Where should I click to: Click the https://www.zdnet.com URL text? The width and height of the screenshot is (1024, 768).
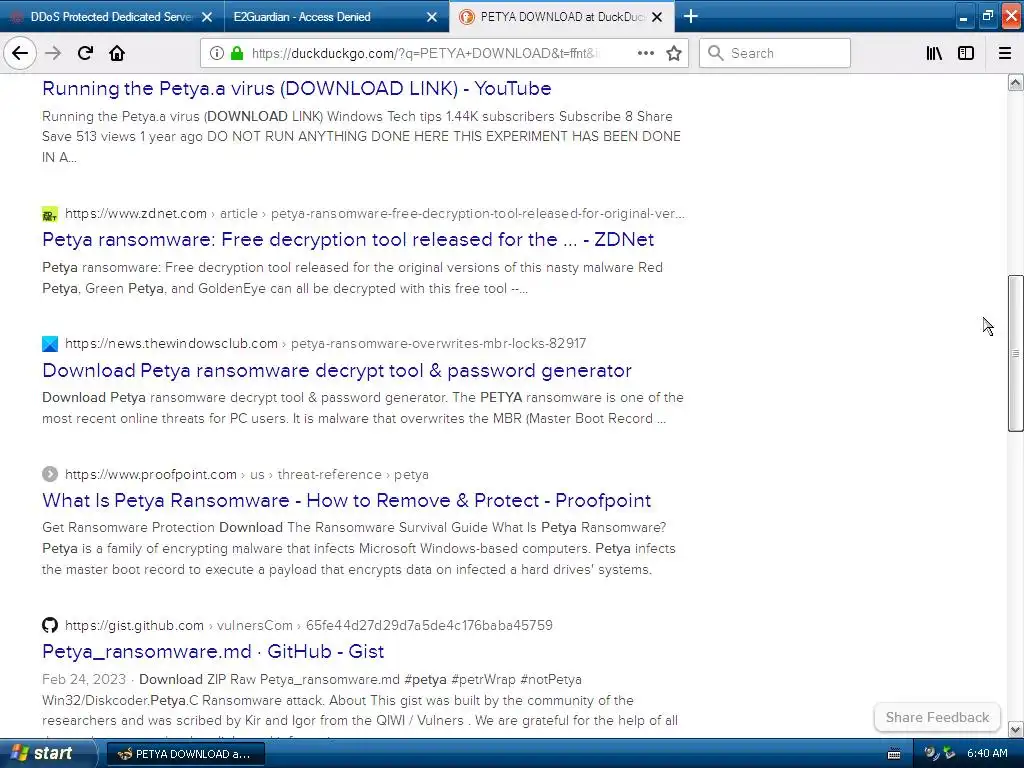coord(136,214)
